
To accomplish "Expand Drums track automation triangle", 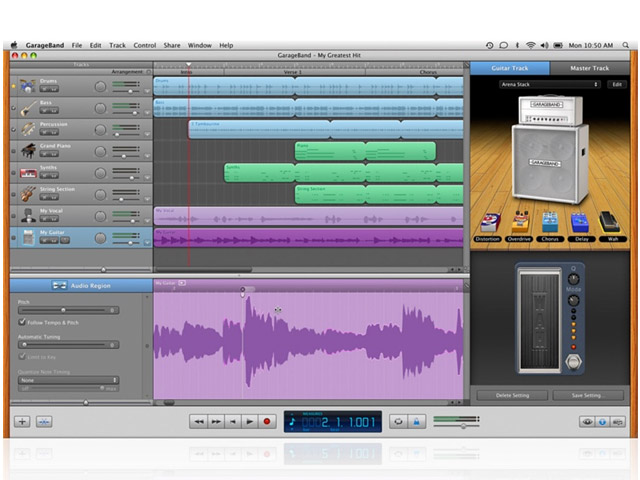I will (147, 91).
